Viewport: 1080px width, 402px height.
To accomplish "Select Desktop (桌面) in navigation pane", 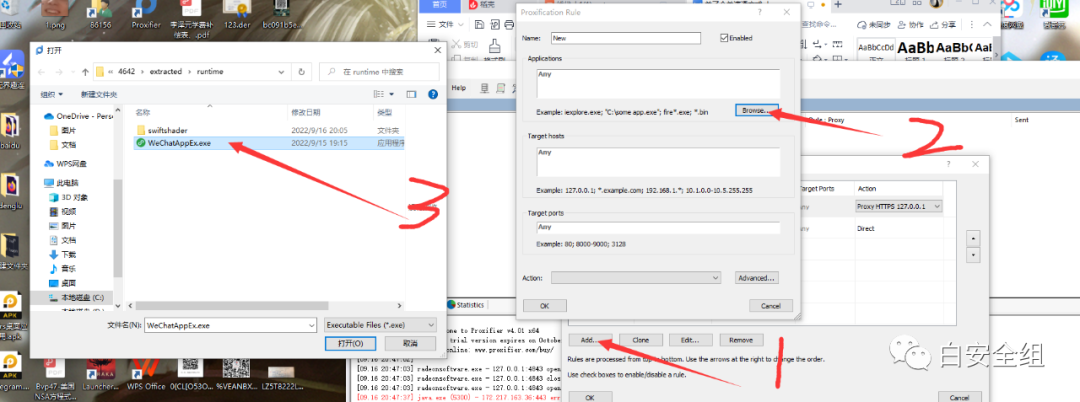I will 63,283.
